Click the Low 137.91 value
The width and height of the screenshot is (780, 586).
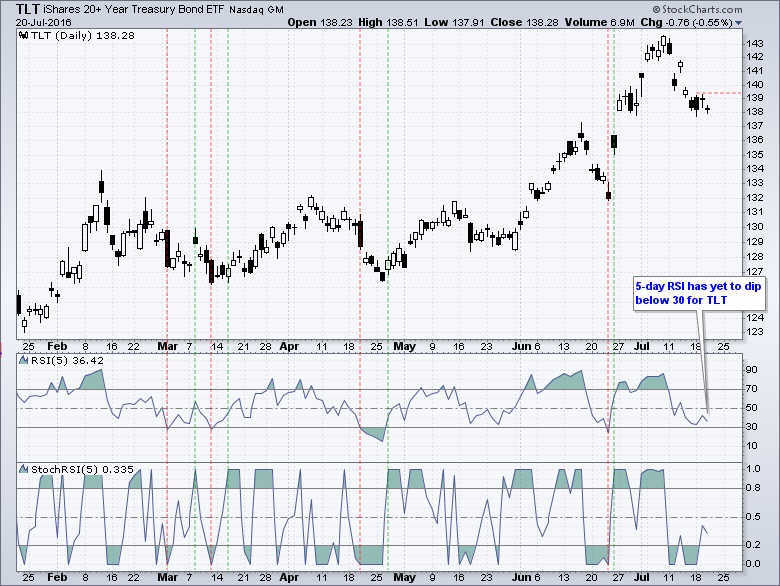tap(454, 22)
